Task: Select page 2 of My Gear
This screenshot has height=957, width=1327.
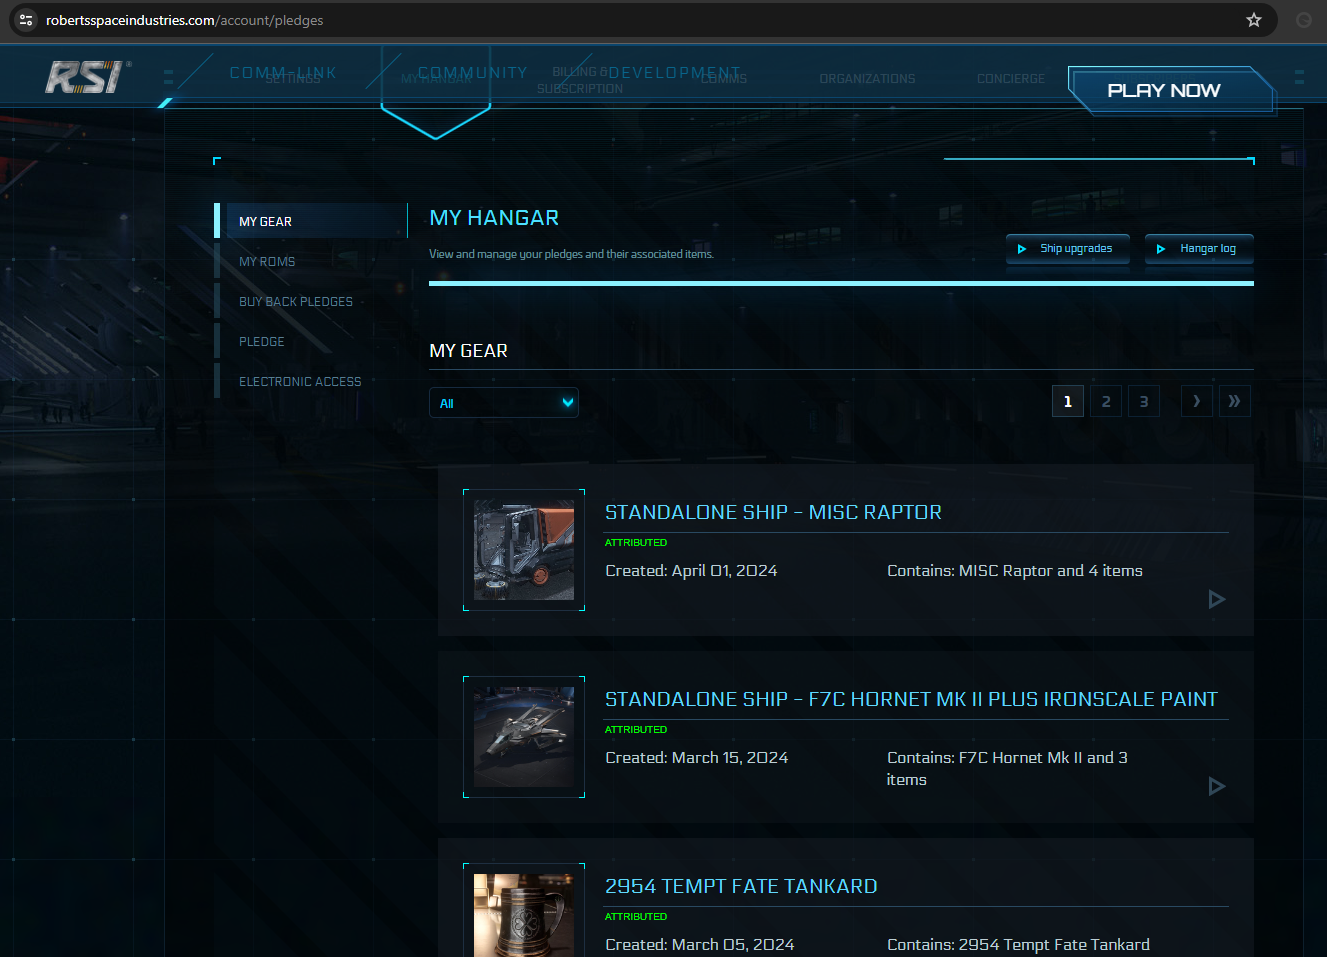Action: tap(1105, 400)
